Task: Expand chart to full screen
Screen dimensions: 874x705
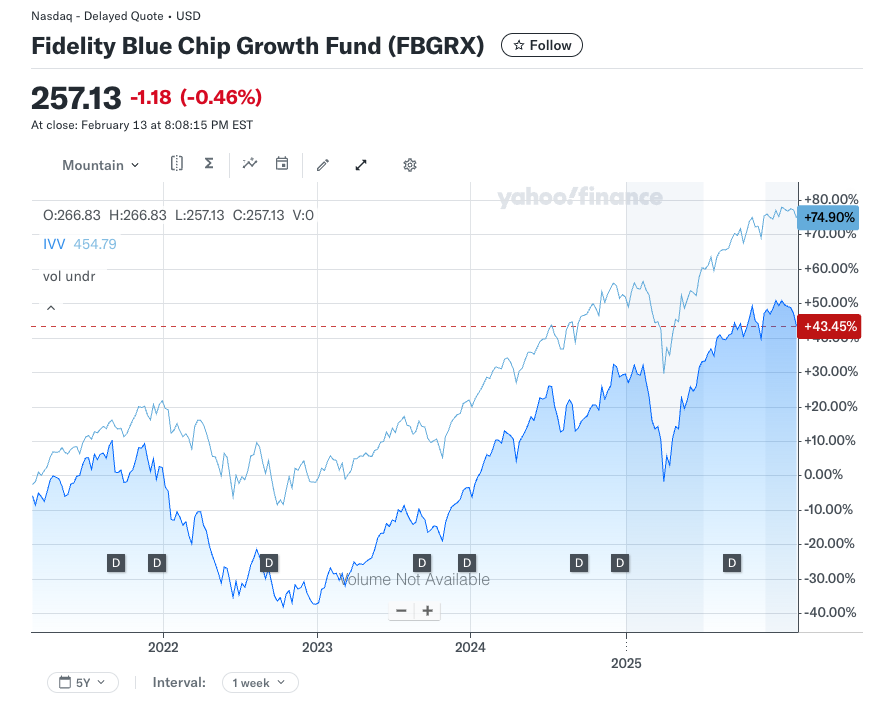Action: coord(361,165)
